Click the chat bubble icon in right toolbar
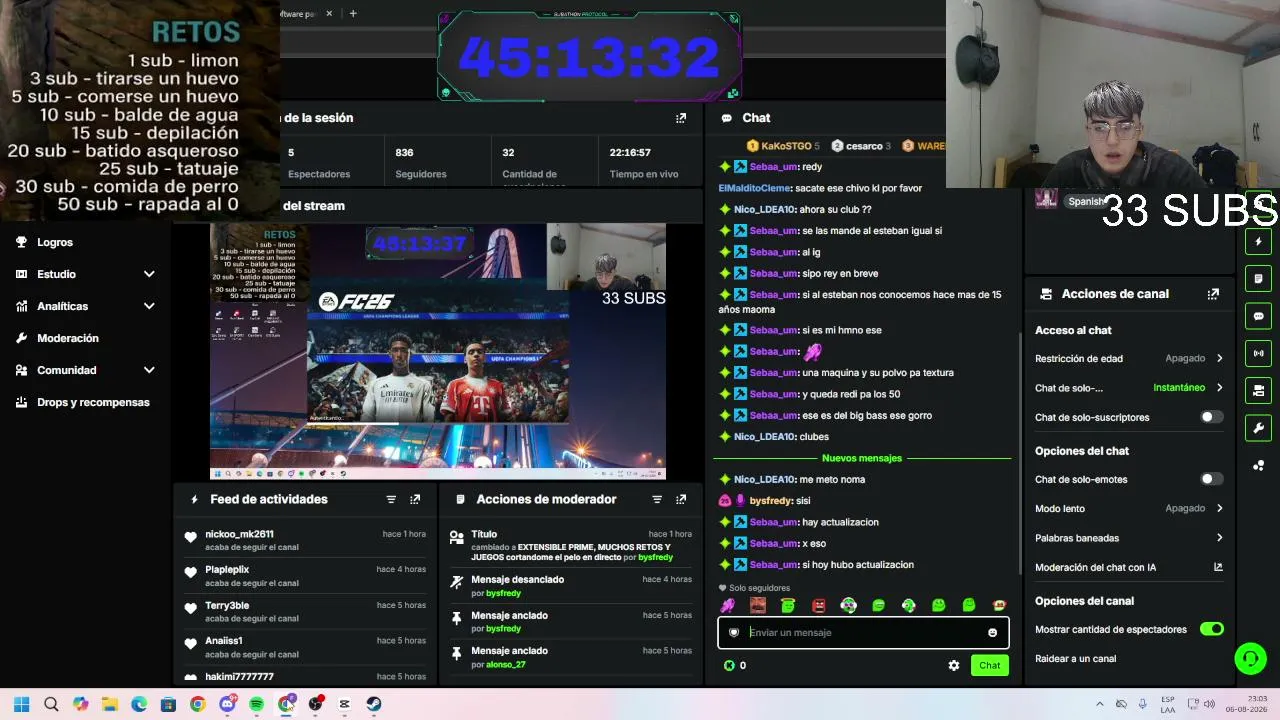The image size is (1280, 720). point(1258,316)
